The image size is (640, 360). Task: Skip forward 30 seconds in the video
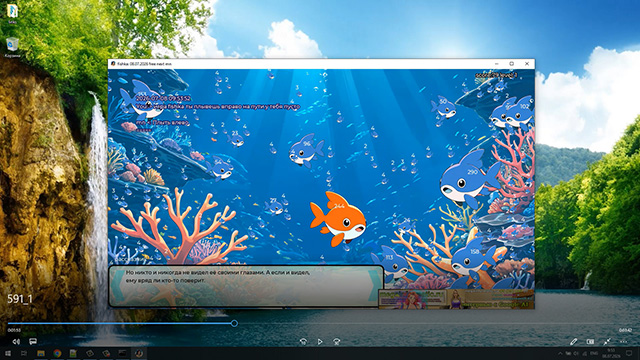pyautogui.click(x=336, y=341)
